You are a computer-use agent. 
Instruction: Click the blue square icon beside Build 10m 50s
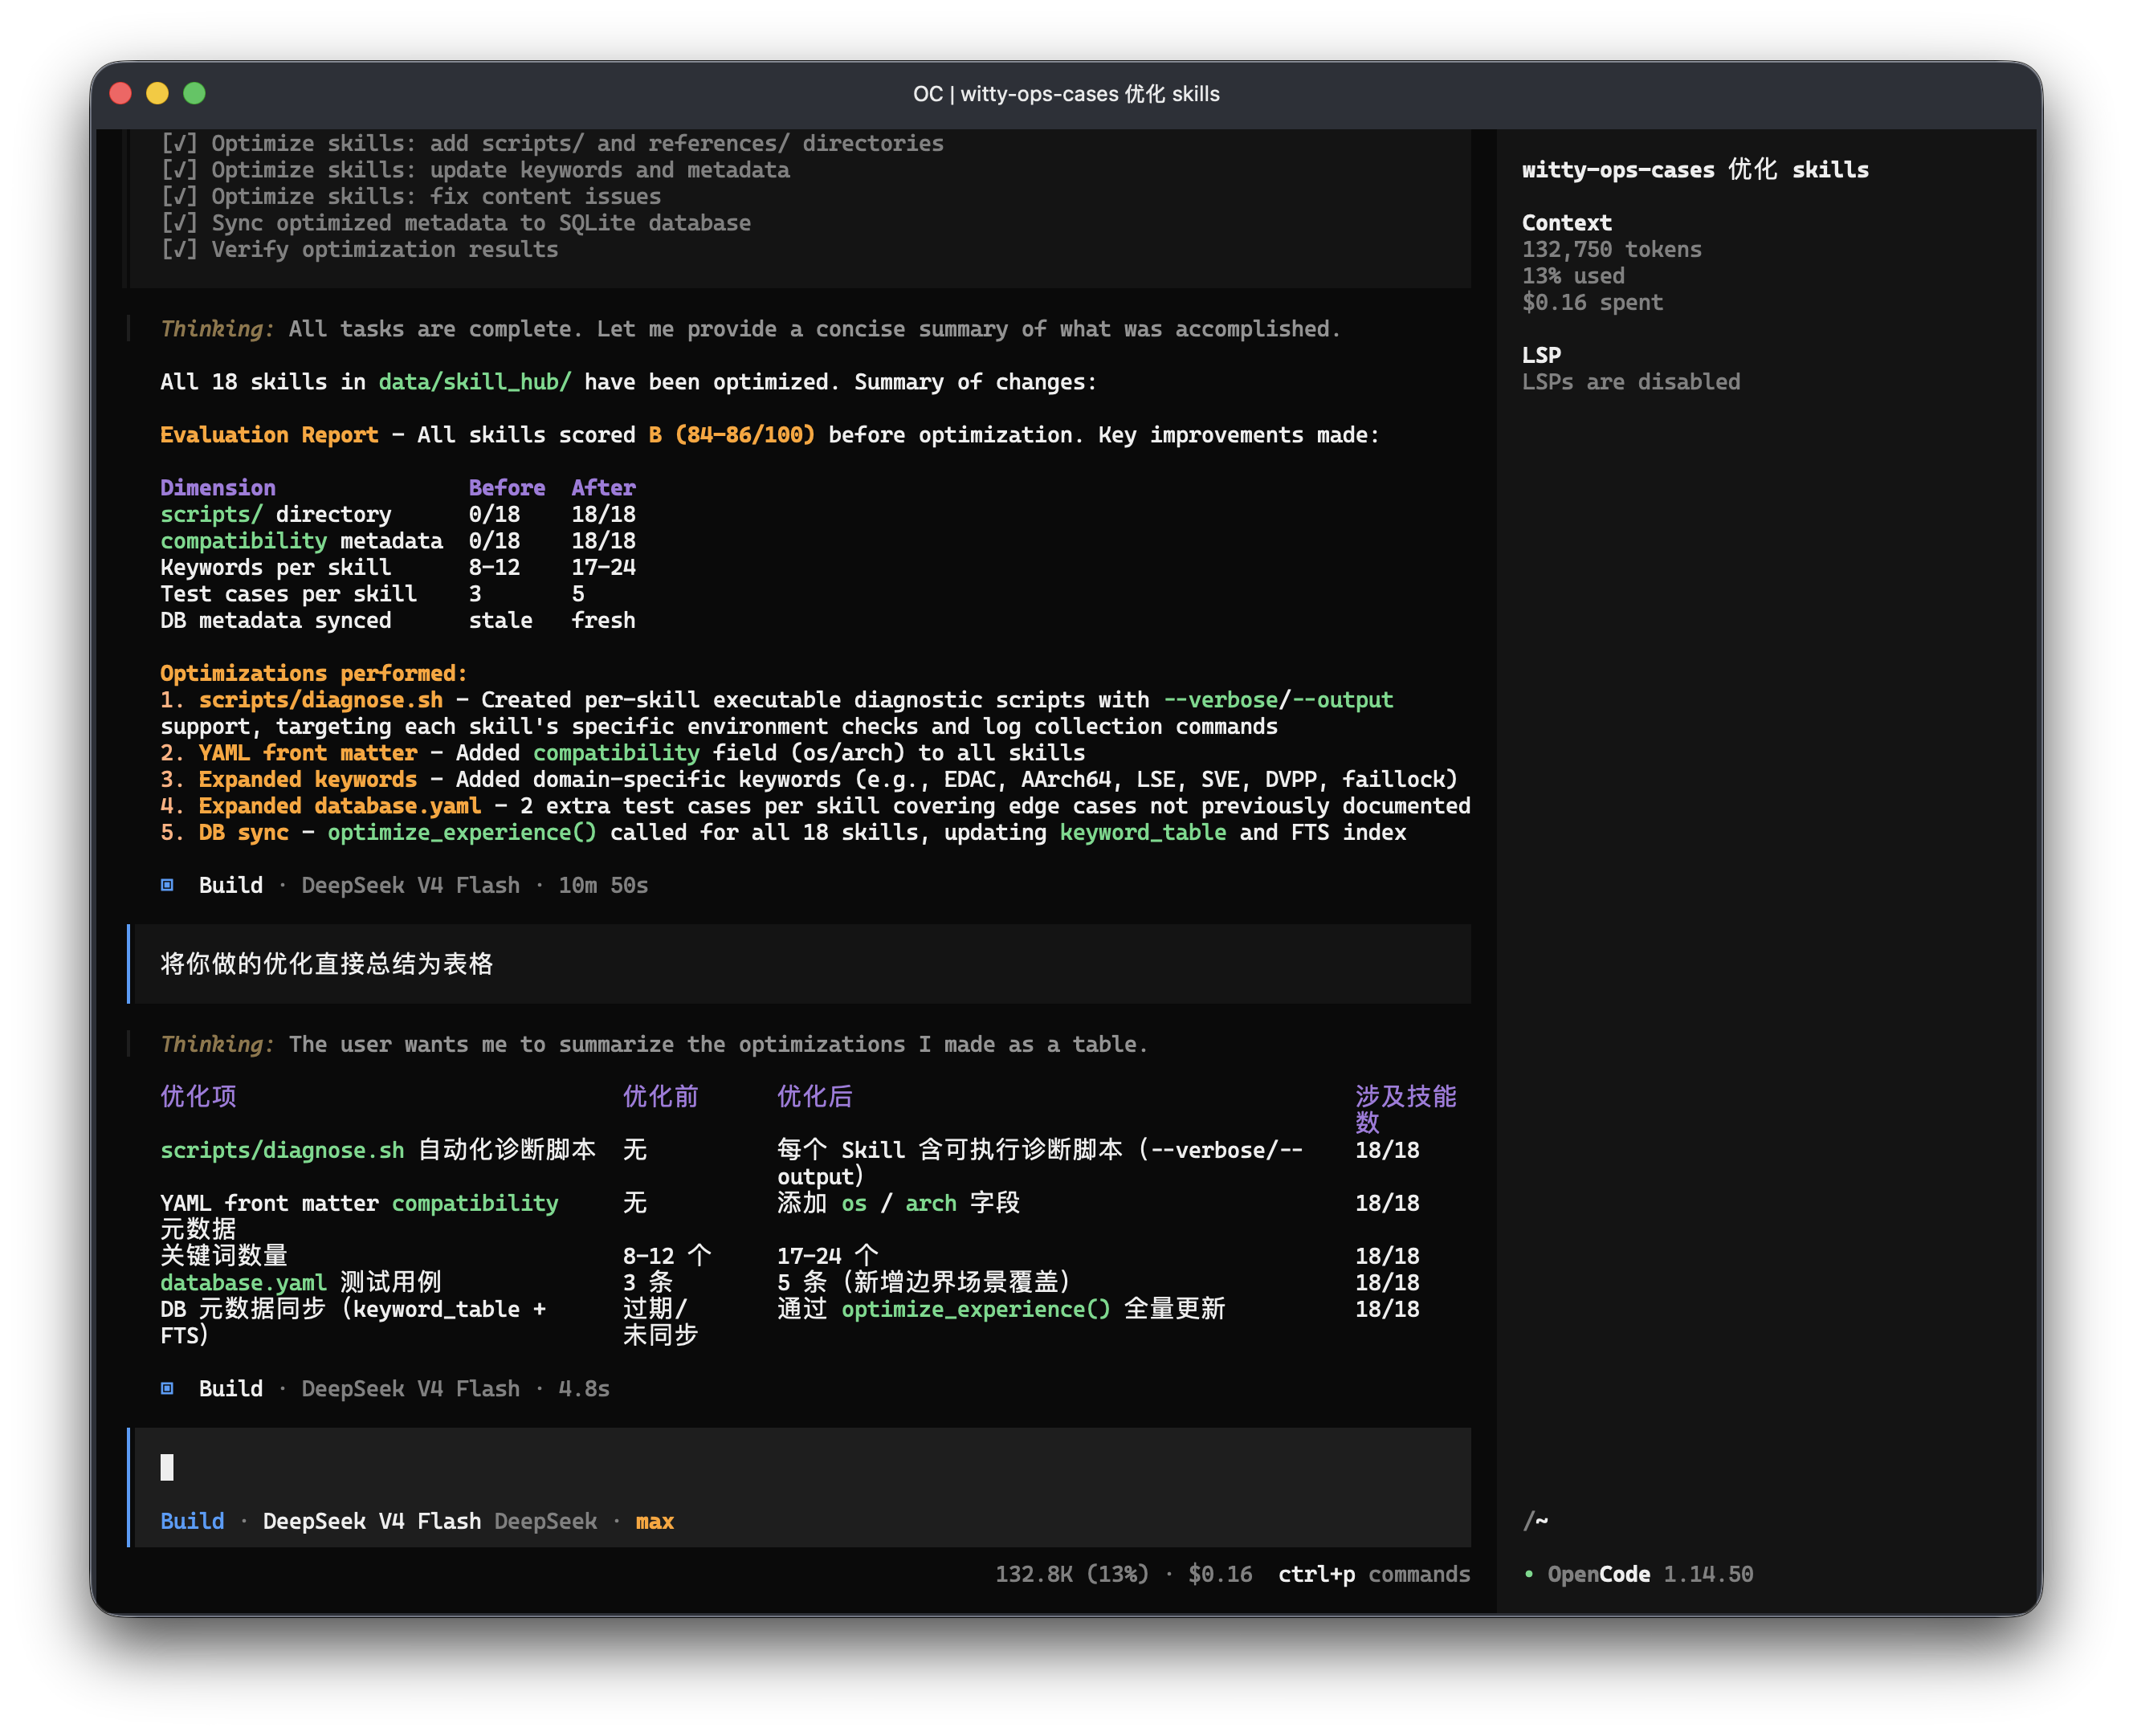[x=167, y=885]
